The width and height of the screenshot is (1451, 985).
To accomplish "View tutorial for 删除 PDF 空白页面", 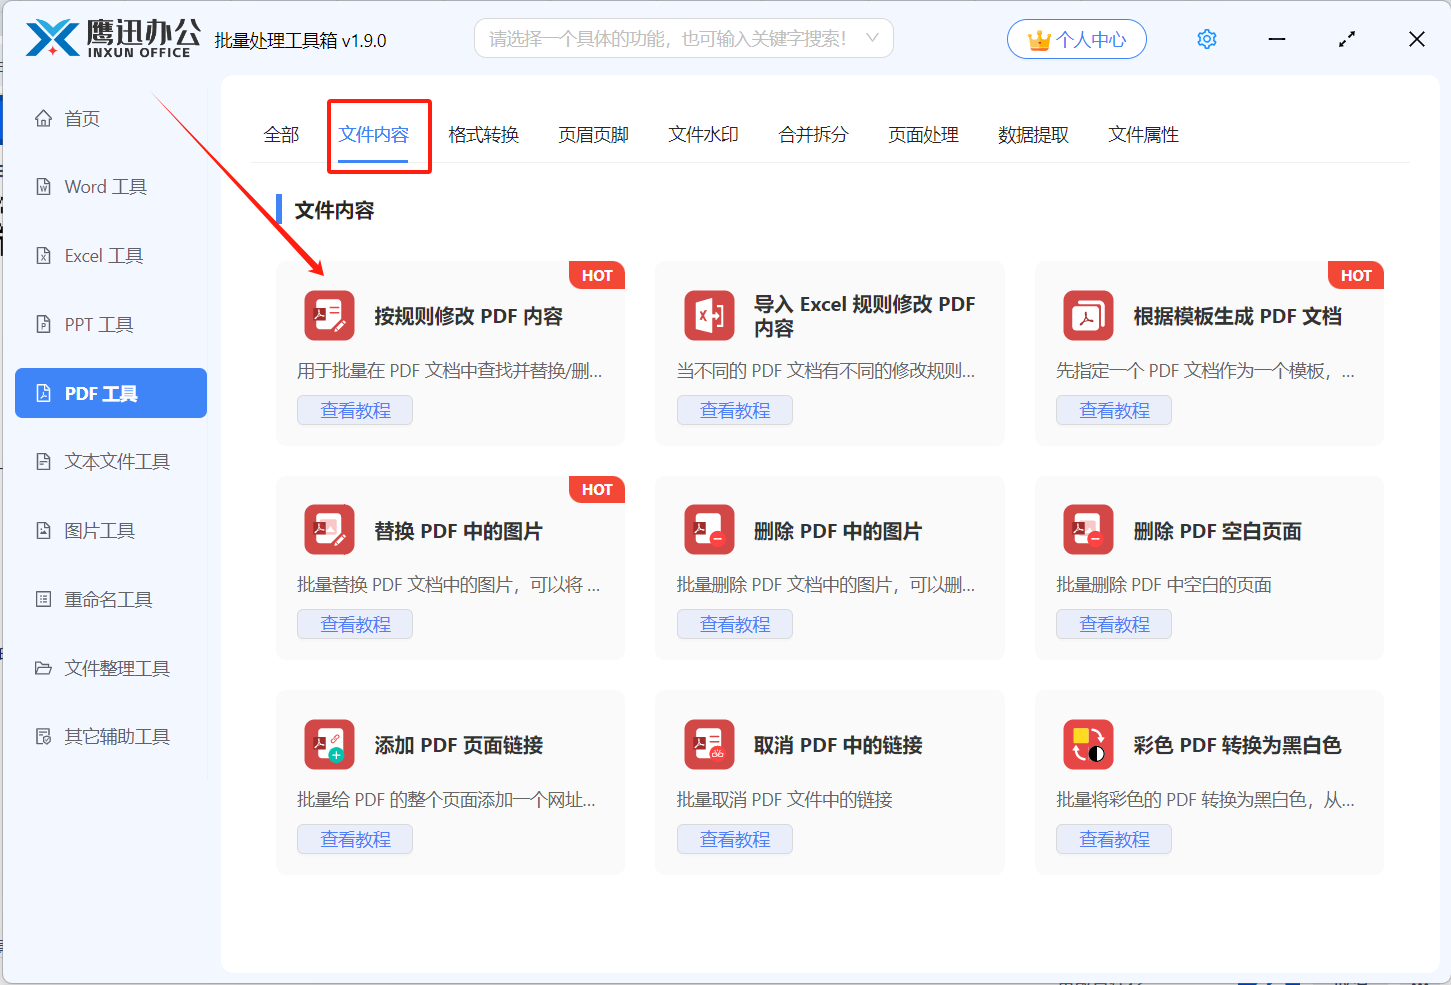I will tap(1114, 623).
